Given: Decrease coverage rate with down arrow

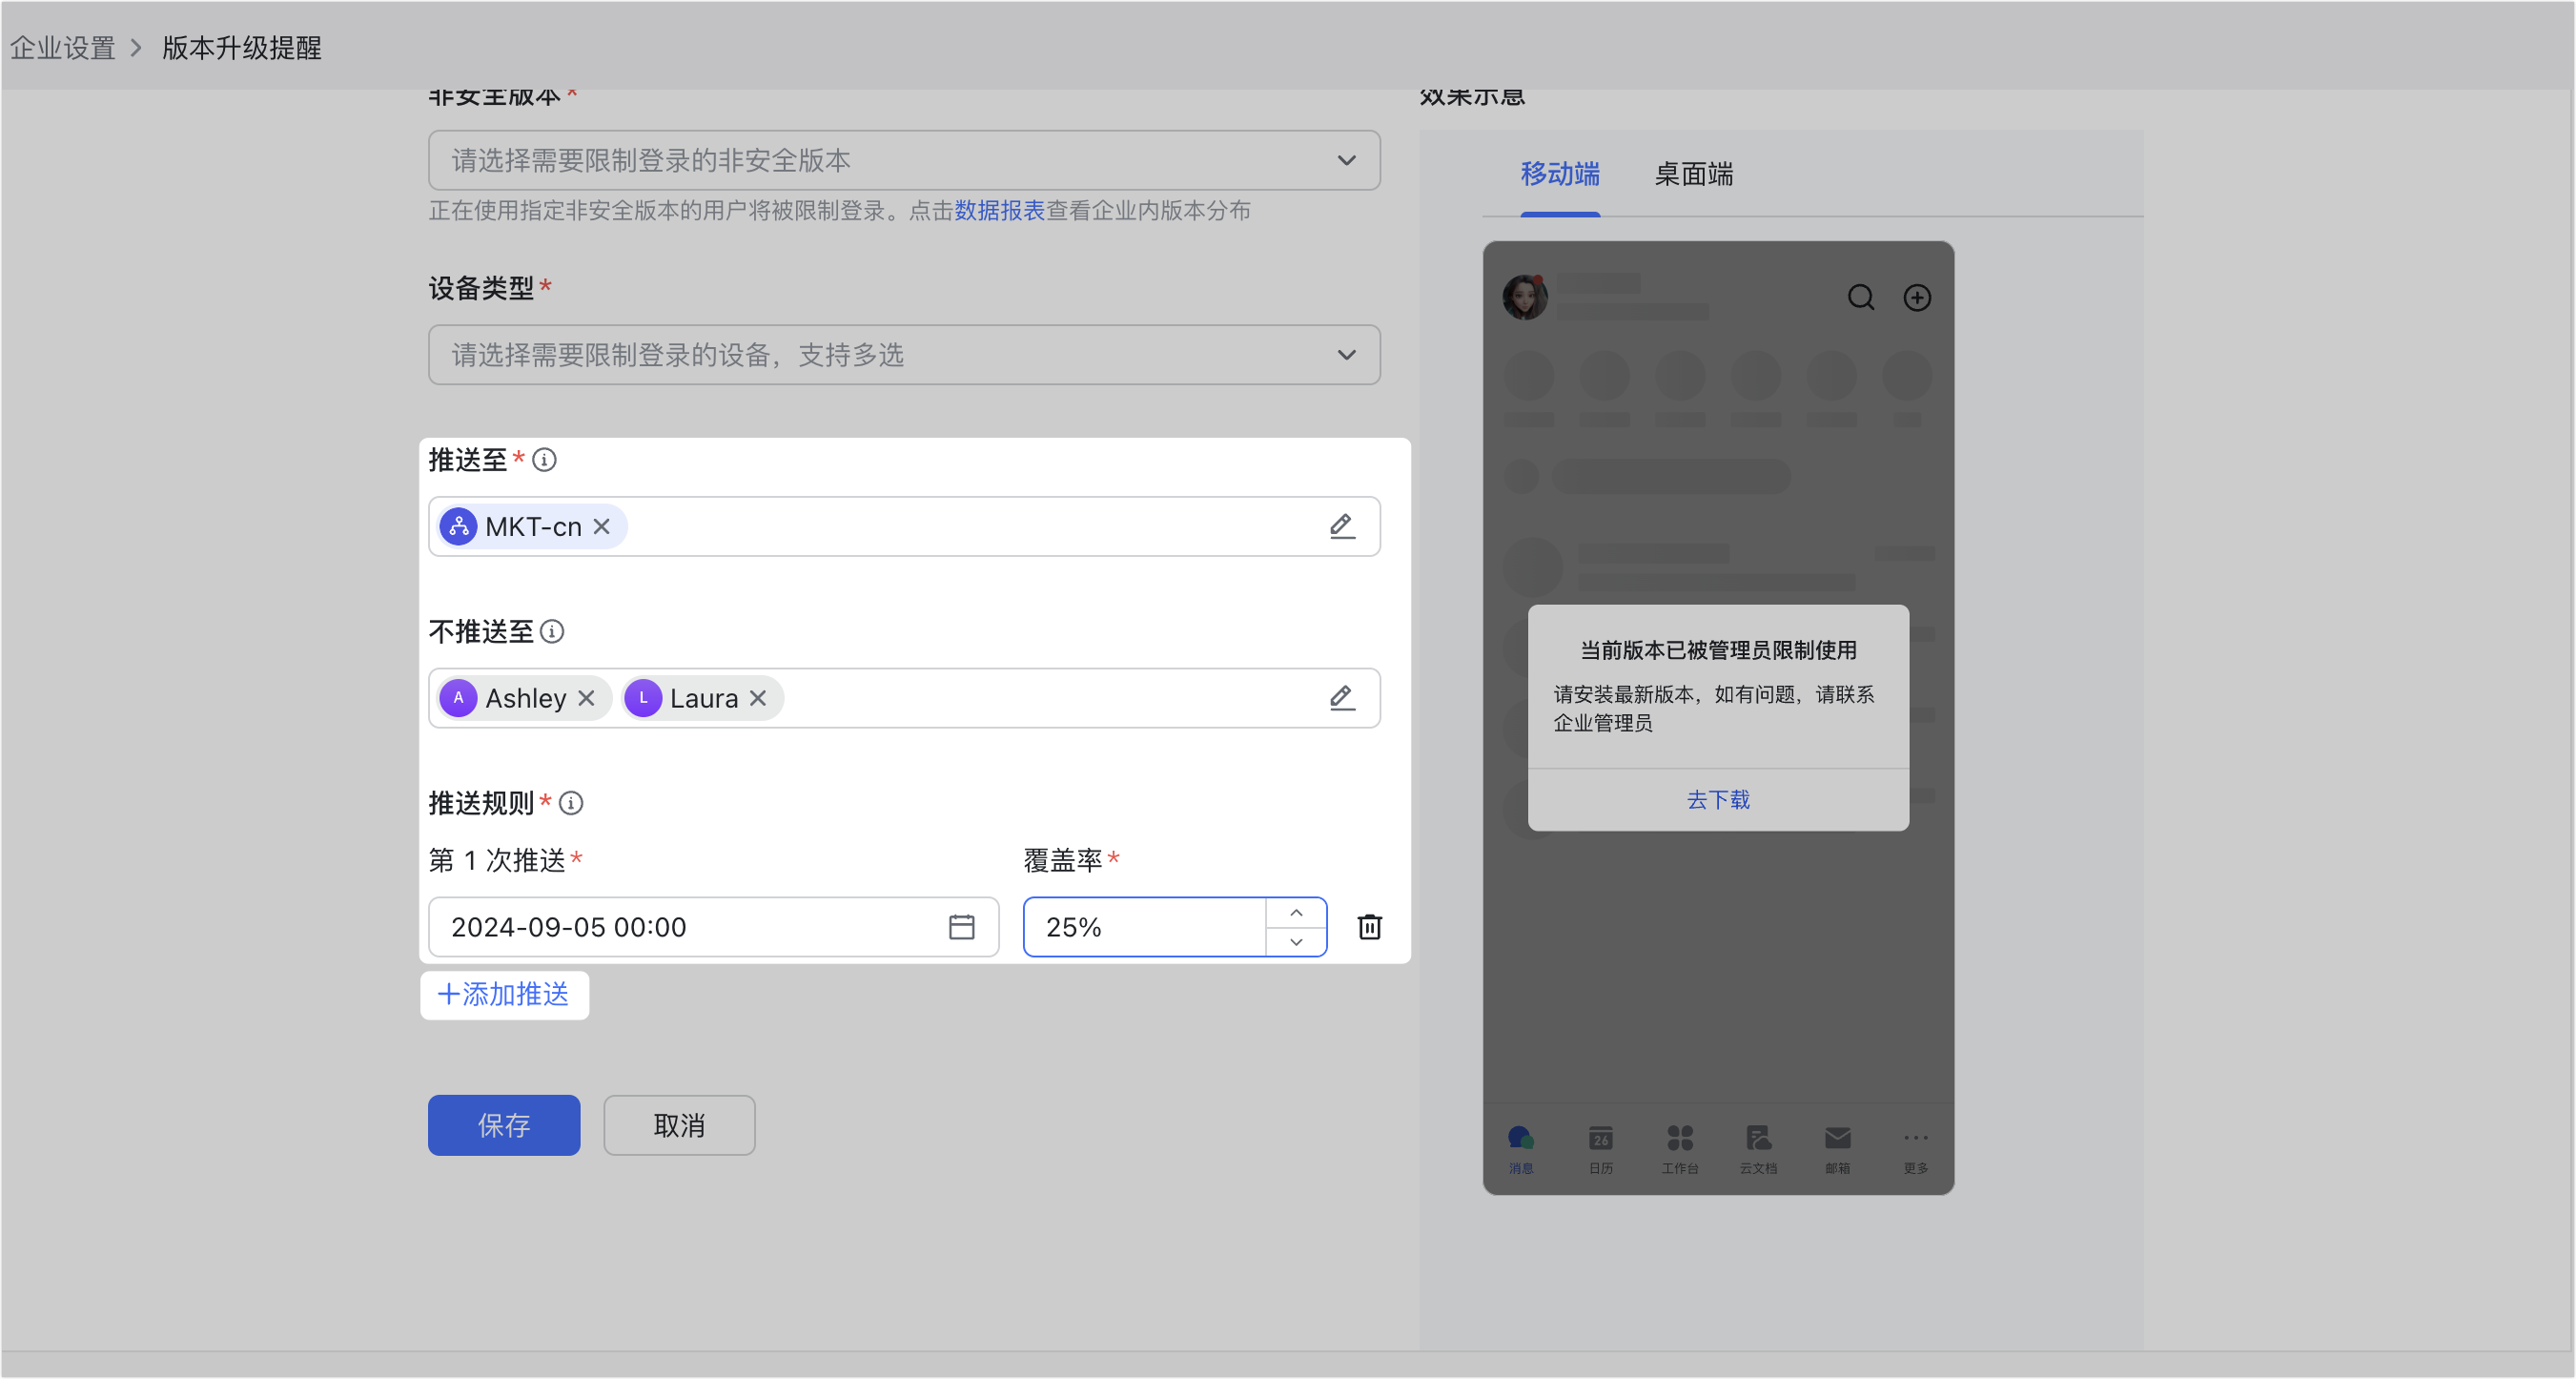Looking at the screenshot, I should [x=1296, y=942].
